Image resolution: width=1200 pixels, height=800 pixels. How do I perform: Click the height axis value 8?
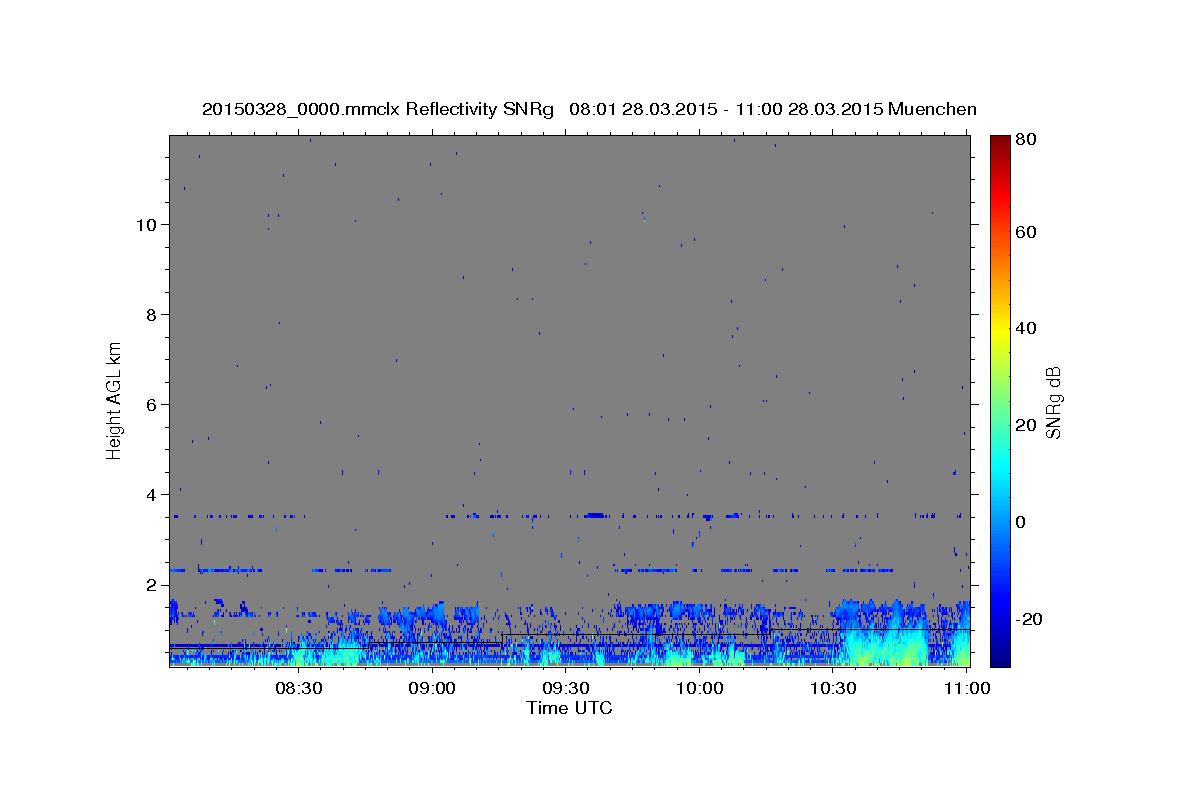(x=149, y=314)
